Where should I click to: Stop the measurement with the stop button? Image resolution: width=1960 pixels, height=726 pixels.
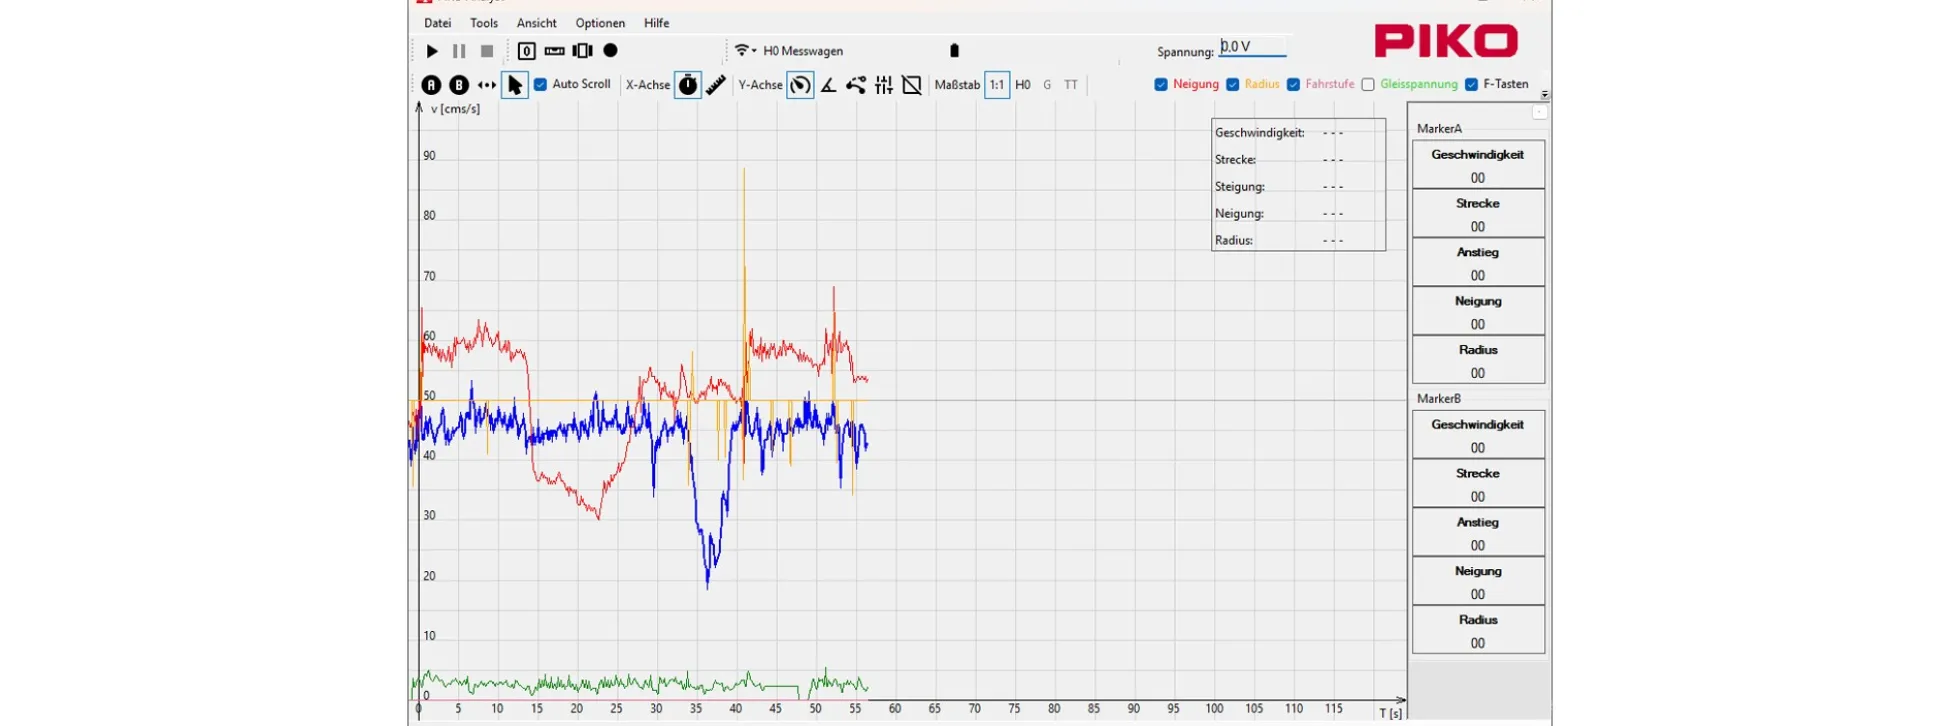coord(487,51)
